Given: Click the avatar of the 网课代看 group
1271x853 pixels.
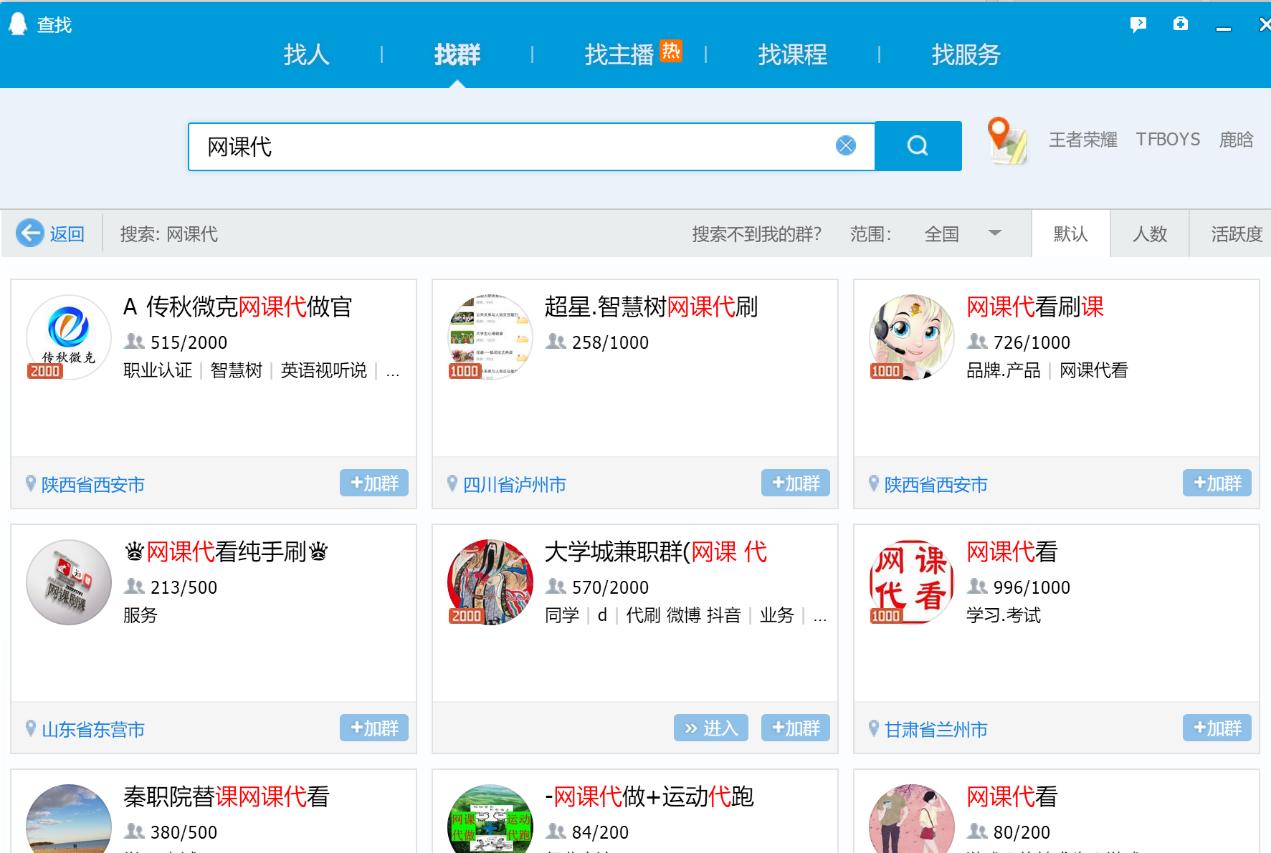Looking at the screenshot, I should point(910,580).
